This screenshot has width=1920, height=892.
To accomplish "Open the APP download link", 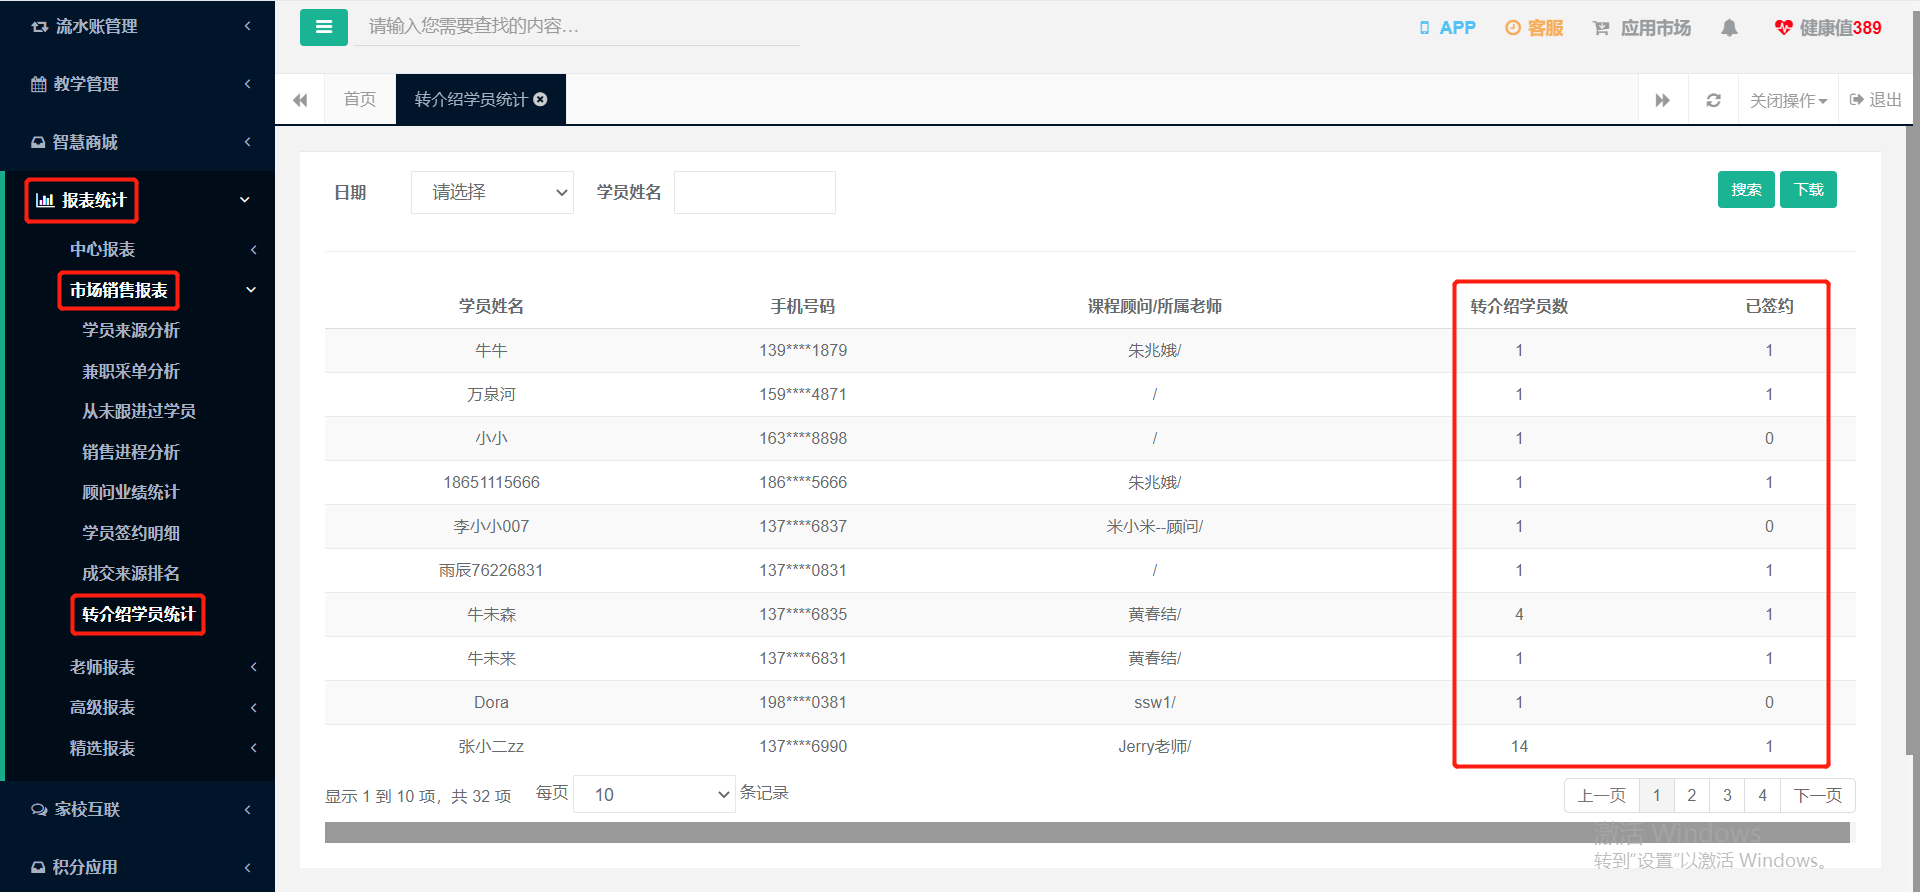I will click(x=1447, y=28).
